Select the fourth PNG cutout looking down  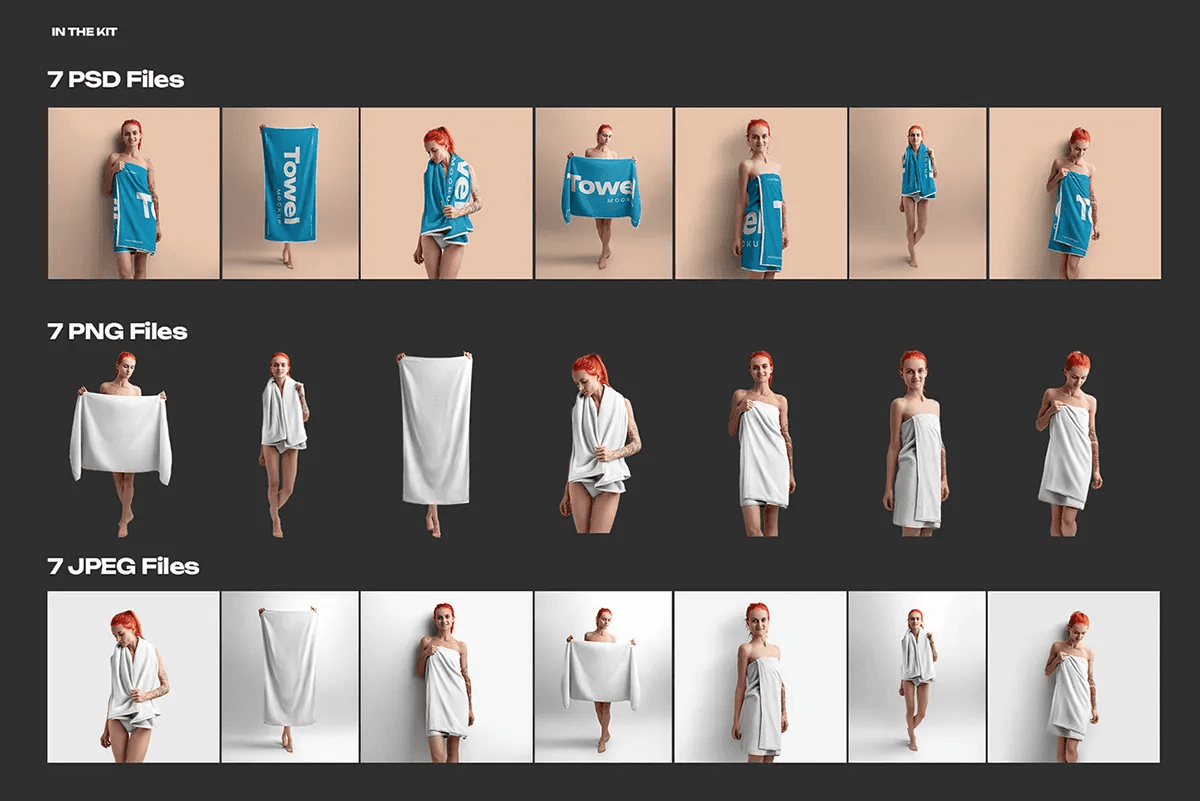pyautogui.click(x=599, y=441)
